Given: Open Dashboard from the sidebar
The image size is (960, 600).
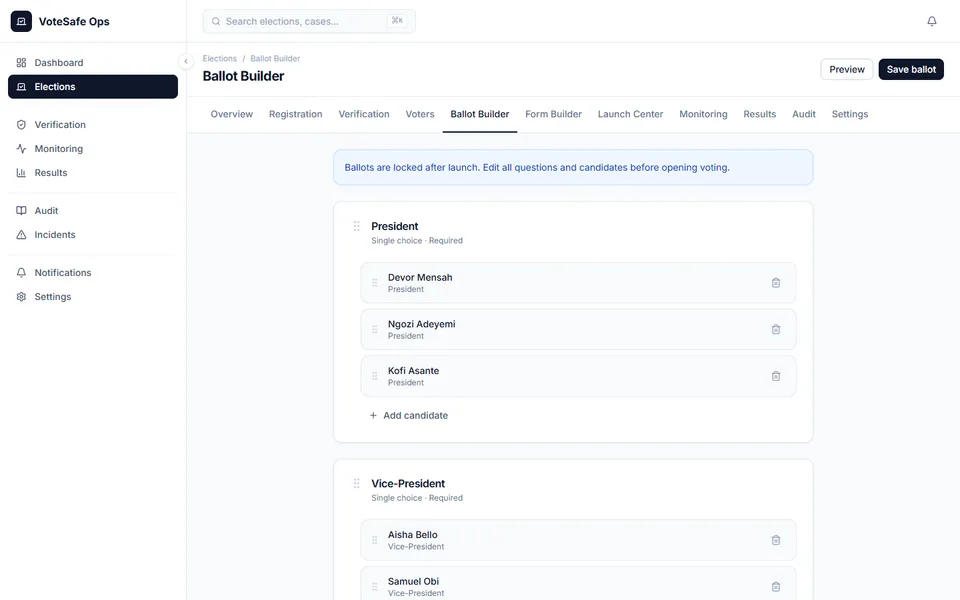Looking at the screenshot, I should [x=92, y=62].
